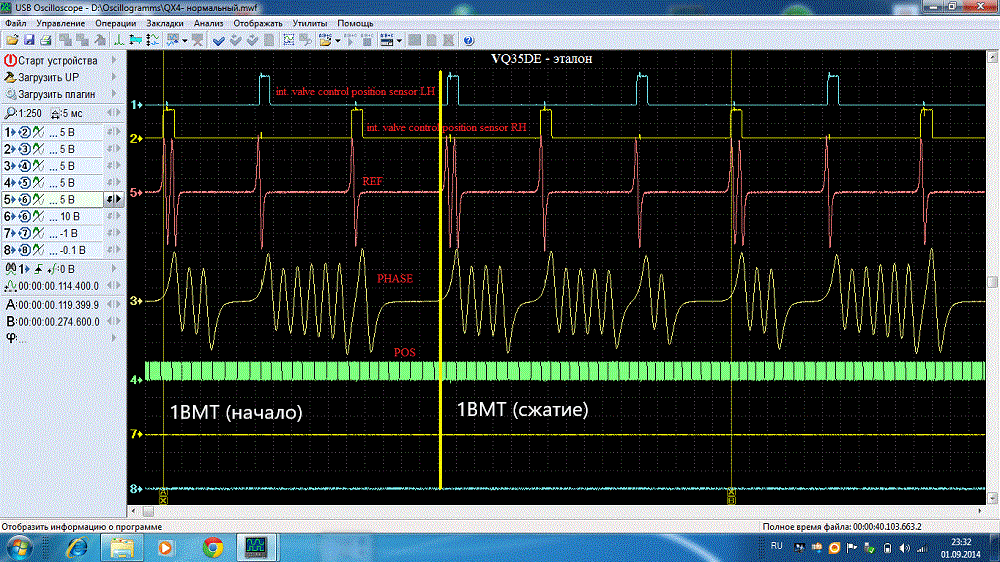This screenshot has width=1000, height=562.
Task: Expand the Загрузить плагин submenu arrow
Action: click(116, 94)
